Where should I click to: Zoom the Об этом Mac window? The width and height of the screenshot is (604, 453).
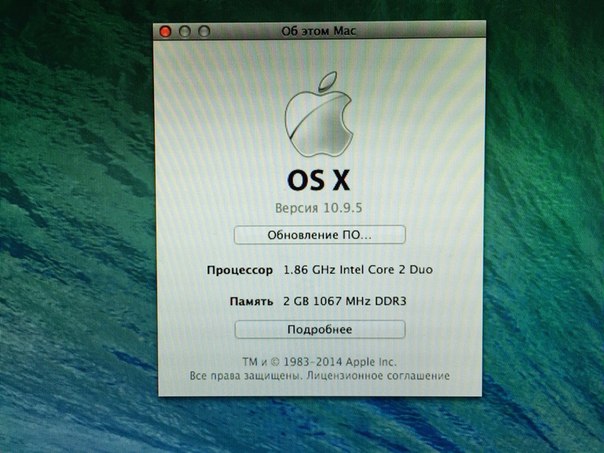click(204, 31)
